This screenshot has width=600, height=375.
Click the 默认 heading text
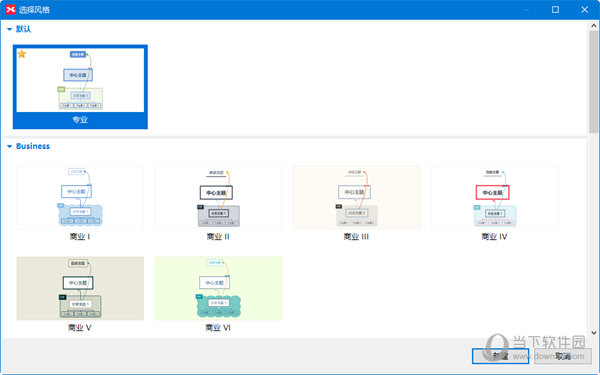click(24, 29)
